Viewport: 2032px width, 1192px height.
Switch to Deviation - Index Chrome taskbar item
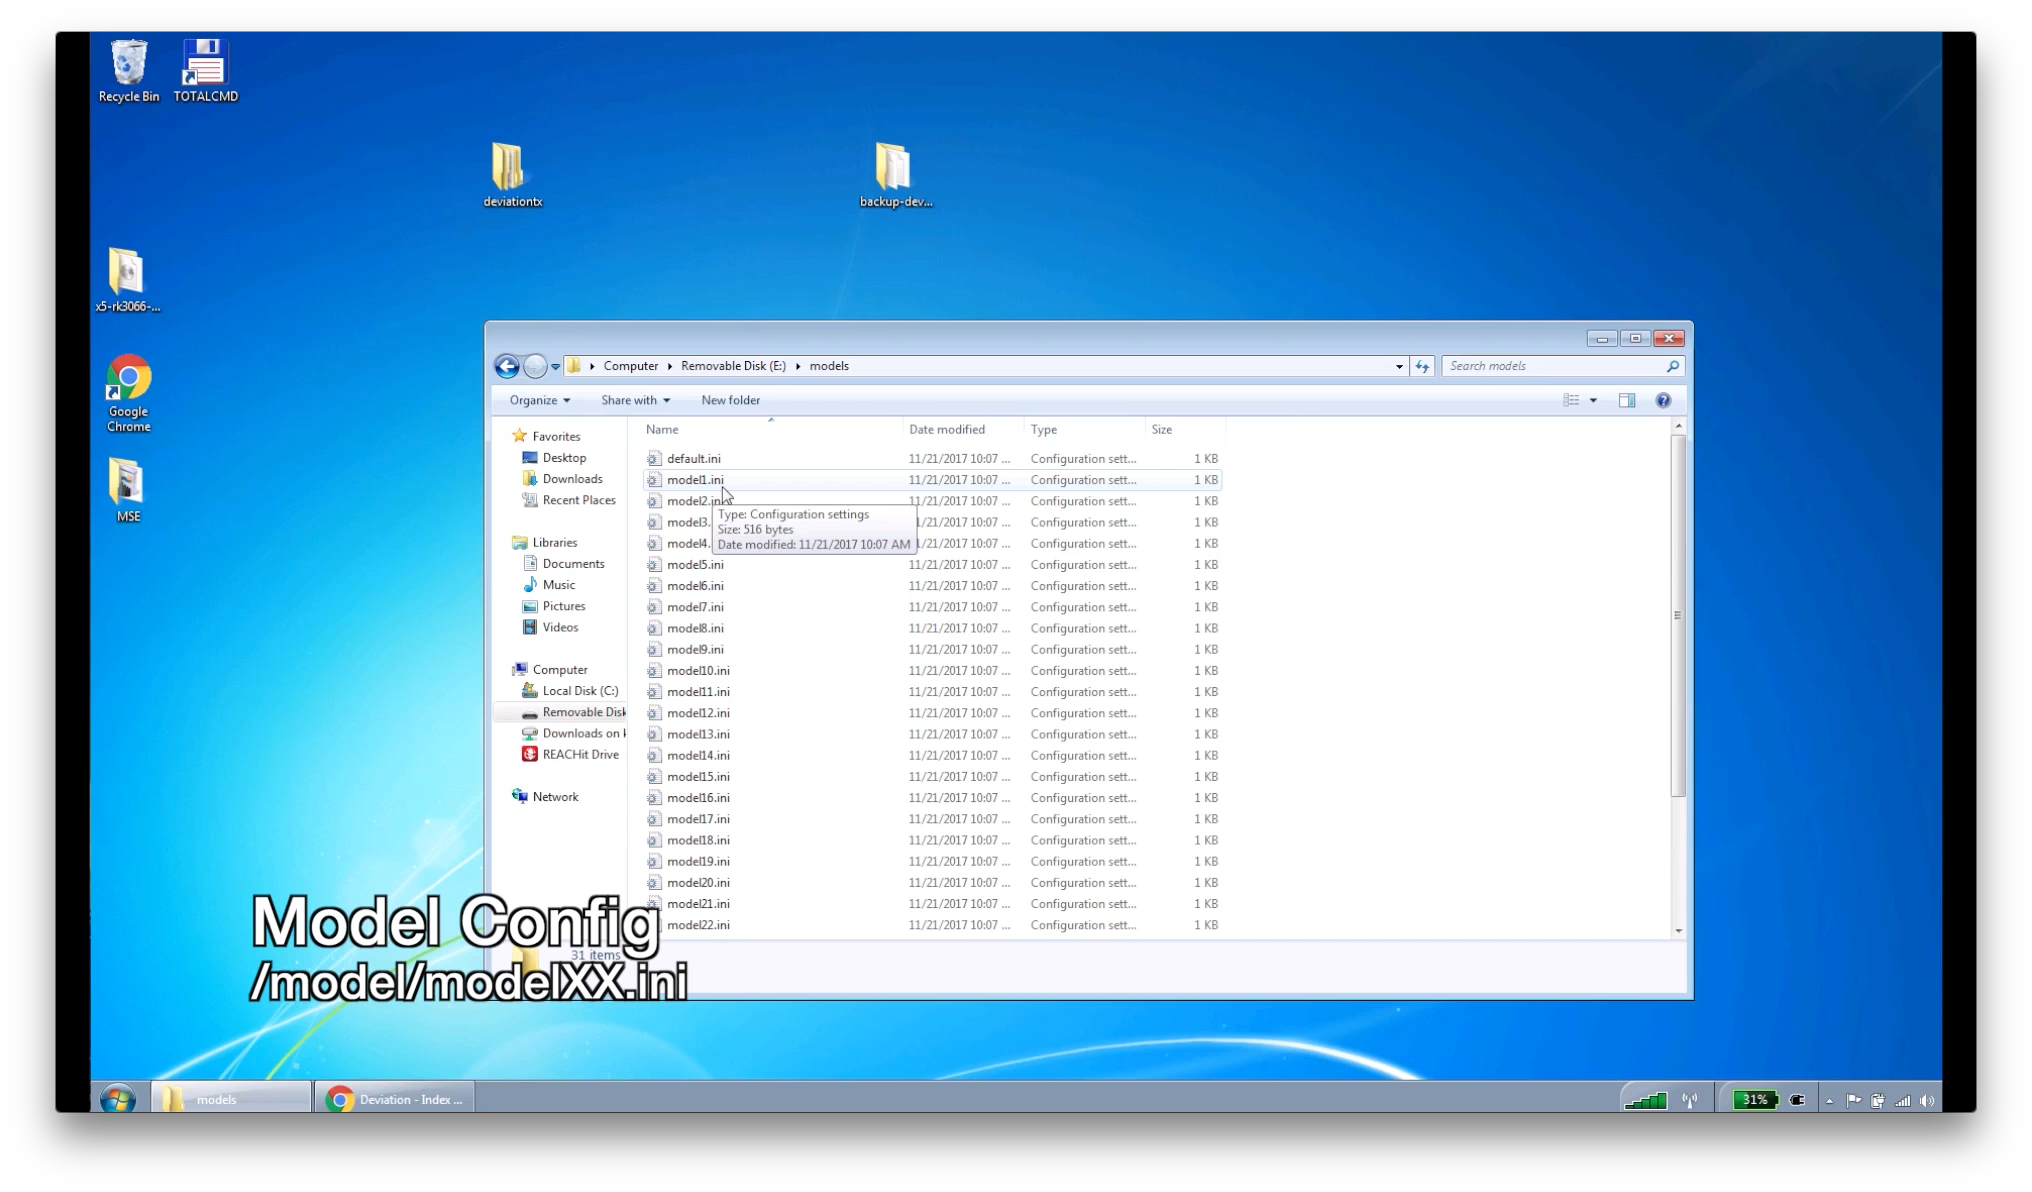(x=394, y=1099)
